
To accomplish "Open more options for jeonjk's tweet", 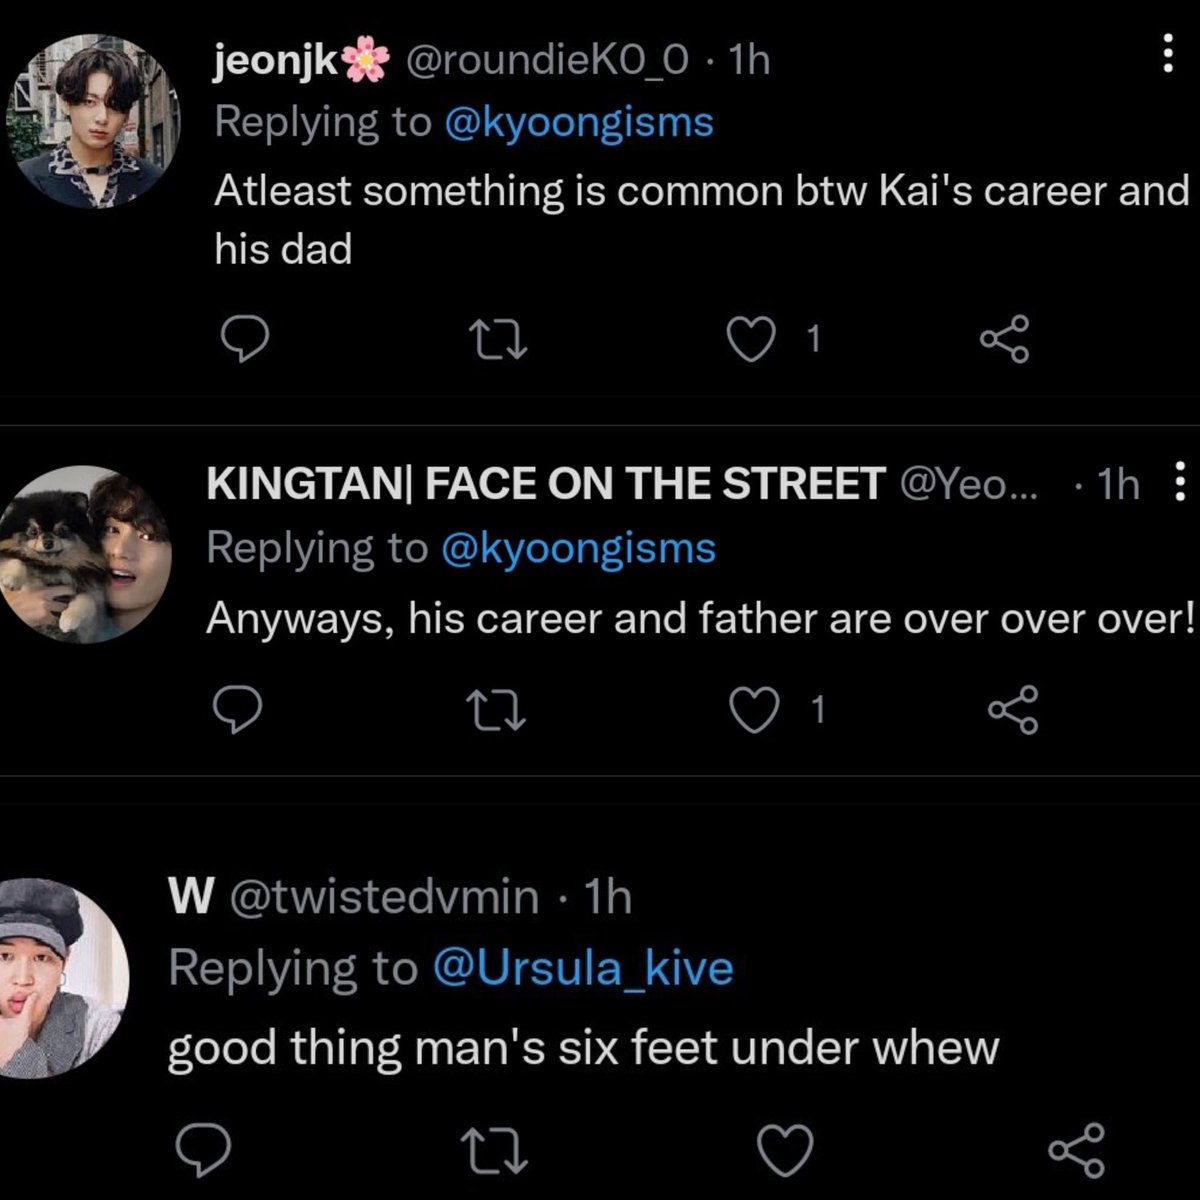I will tap(1166, 52).
